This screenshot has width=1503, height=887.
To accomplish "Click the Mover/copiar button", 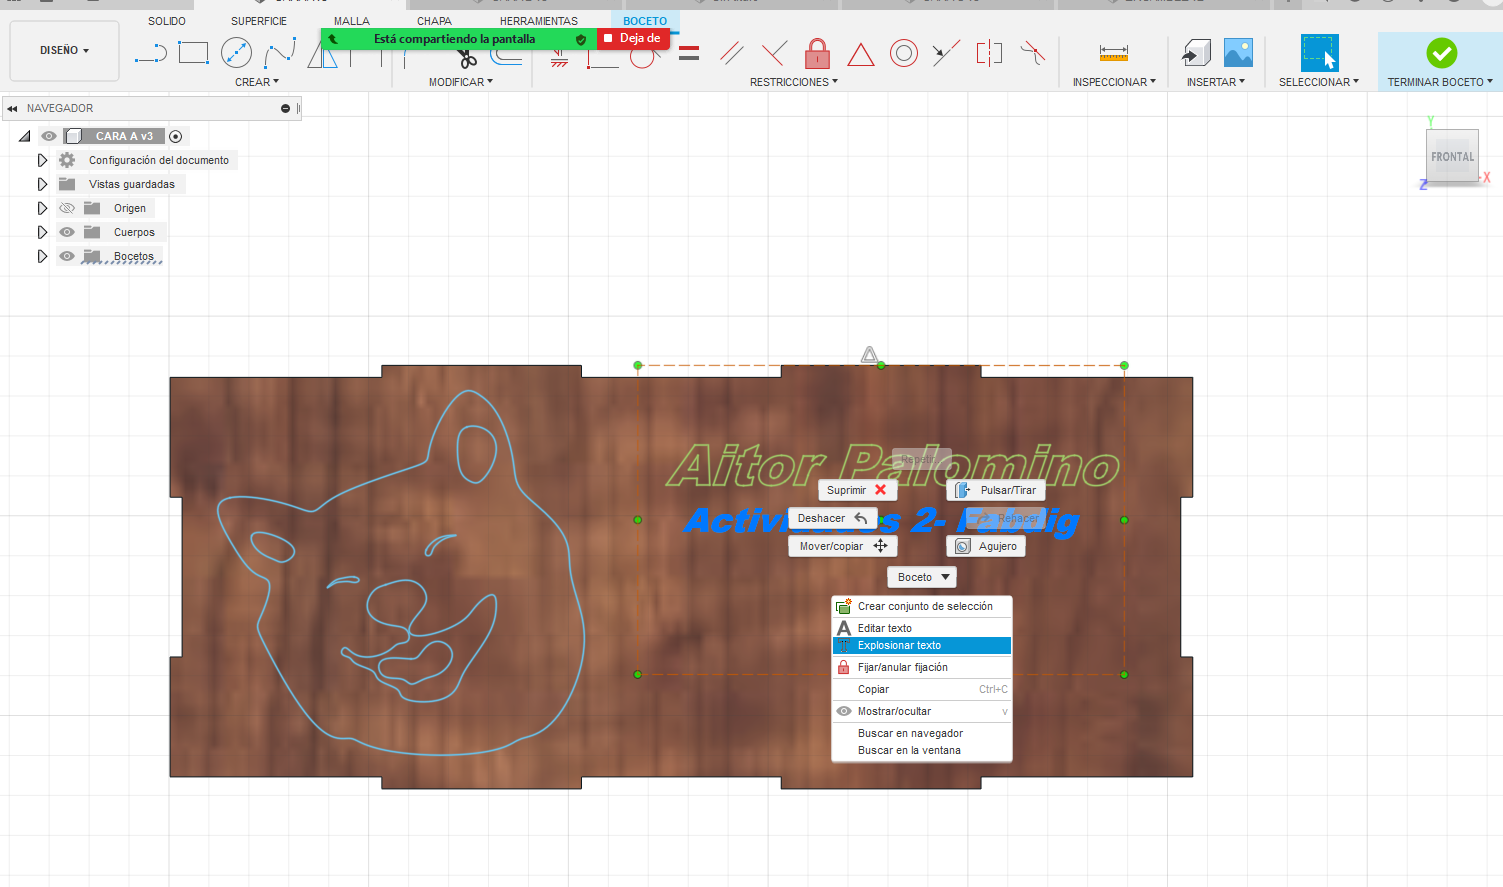I will tap(843, 546).
